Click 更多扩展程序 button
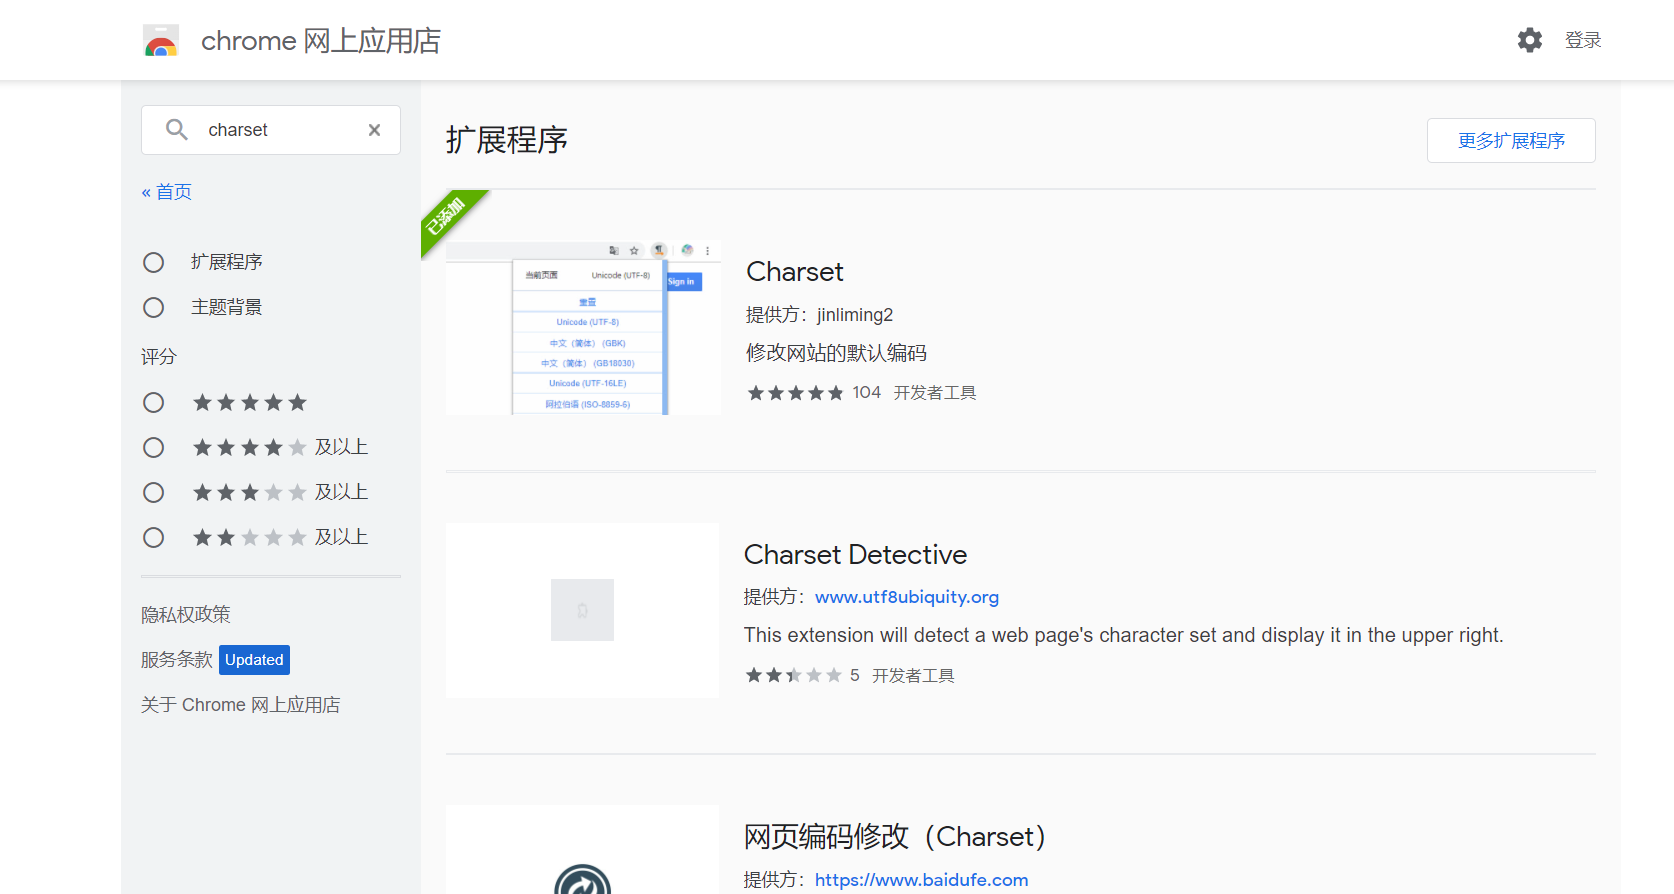The image size is (1674, 894). point(1511,141)
